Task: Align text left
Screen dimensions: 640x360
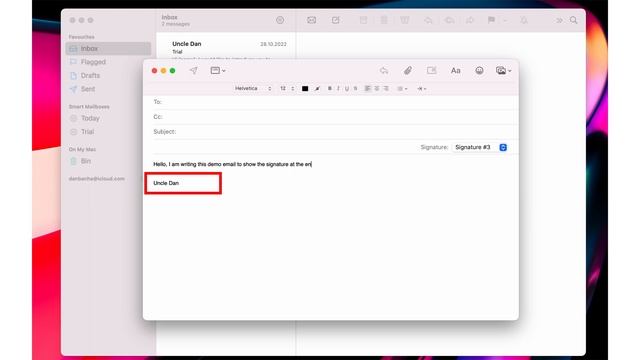Action: click(x=368, y=89)
